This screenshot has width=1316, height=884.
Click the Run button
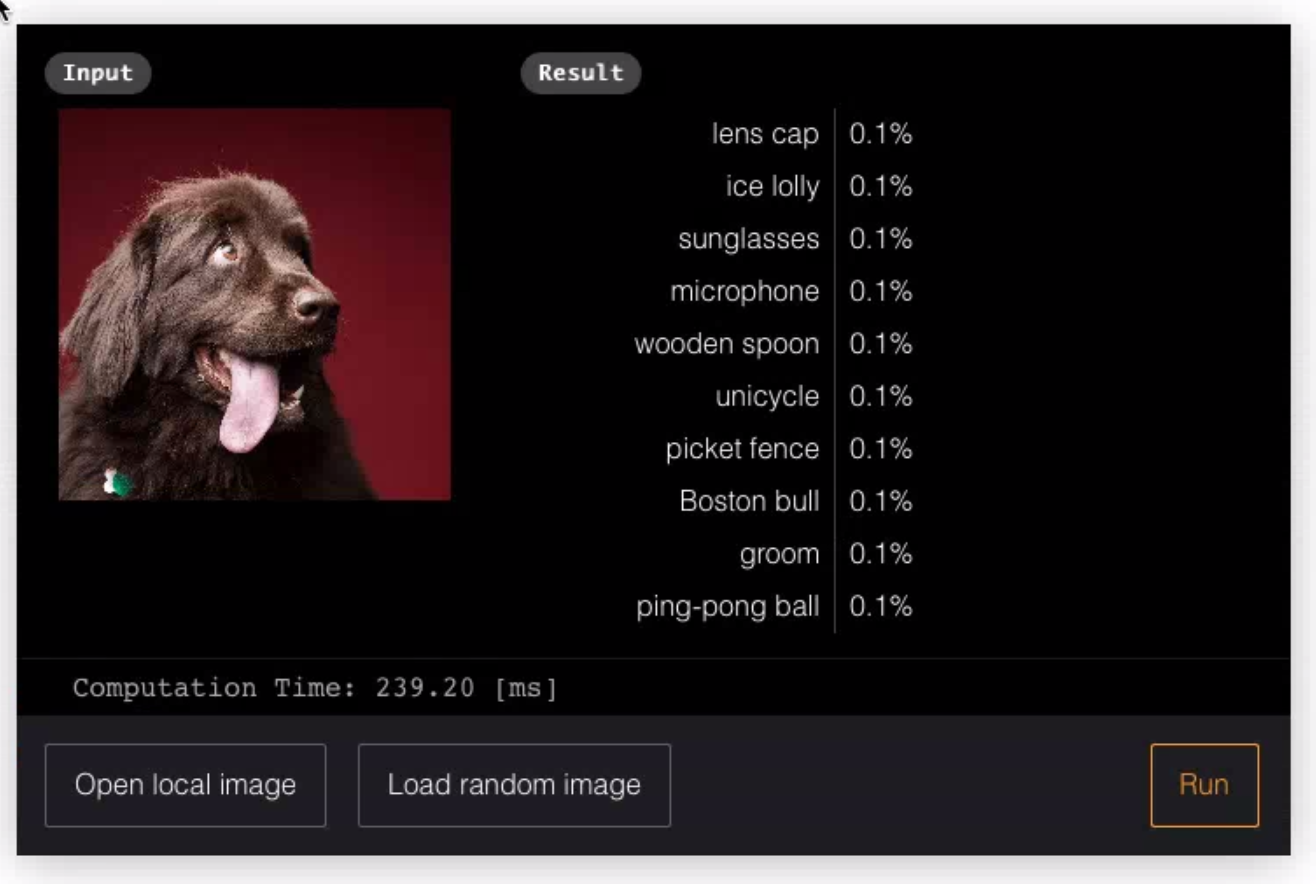pos(1204,785)
